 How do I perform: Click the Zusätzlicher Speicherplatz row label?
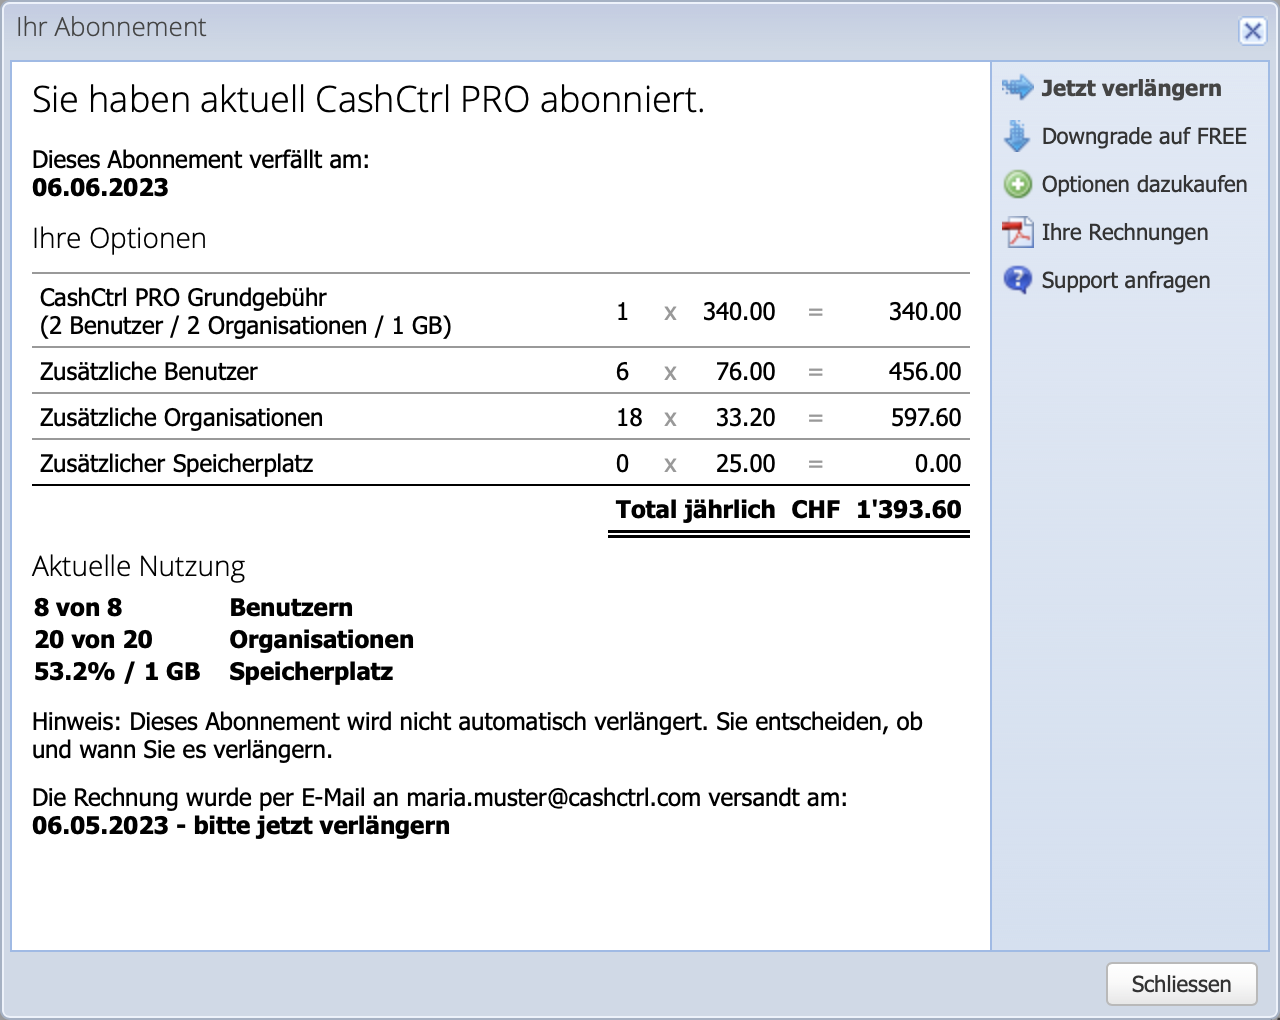[x=177, y=464]
